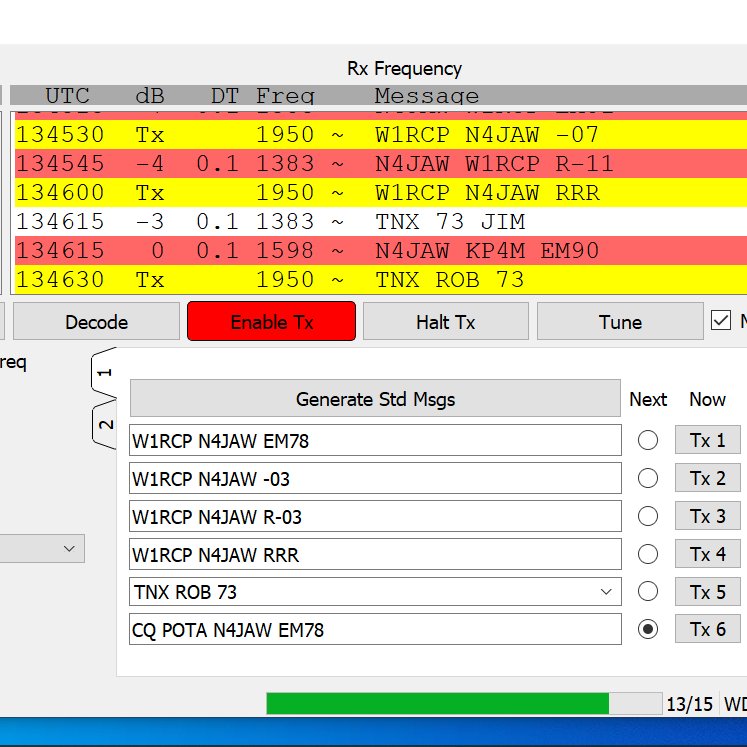The image size is (747, 747).
Task: Send Tx 4 message now
Action: click(x=707, y=554)
